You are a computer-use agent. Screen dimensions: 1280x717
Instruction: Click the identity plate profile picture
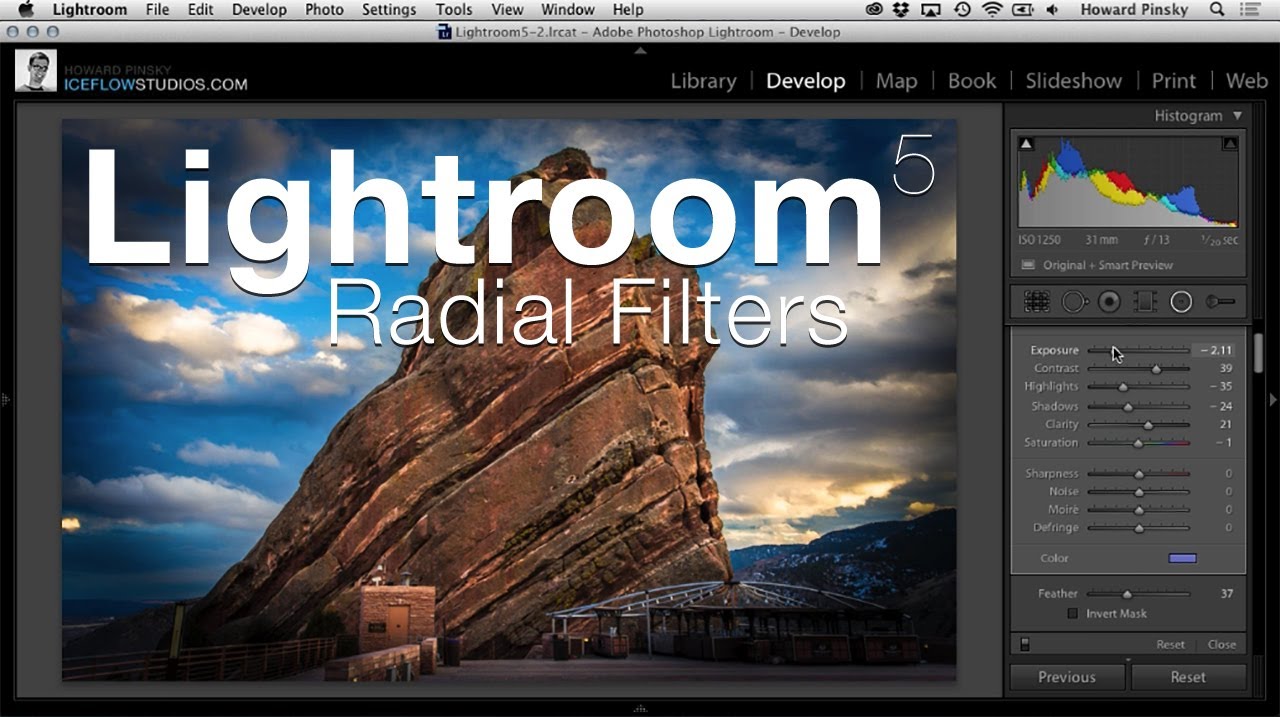click(x=36, y=71)
